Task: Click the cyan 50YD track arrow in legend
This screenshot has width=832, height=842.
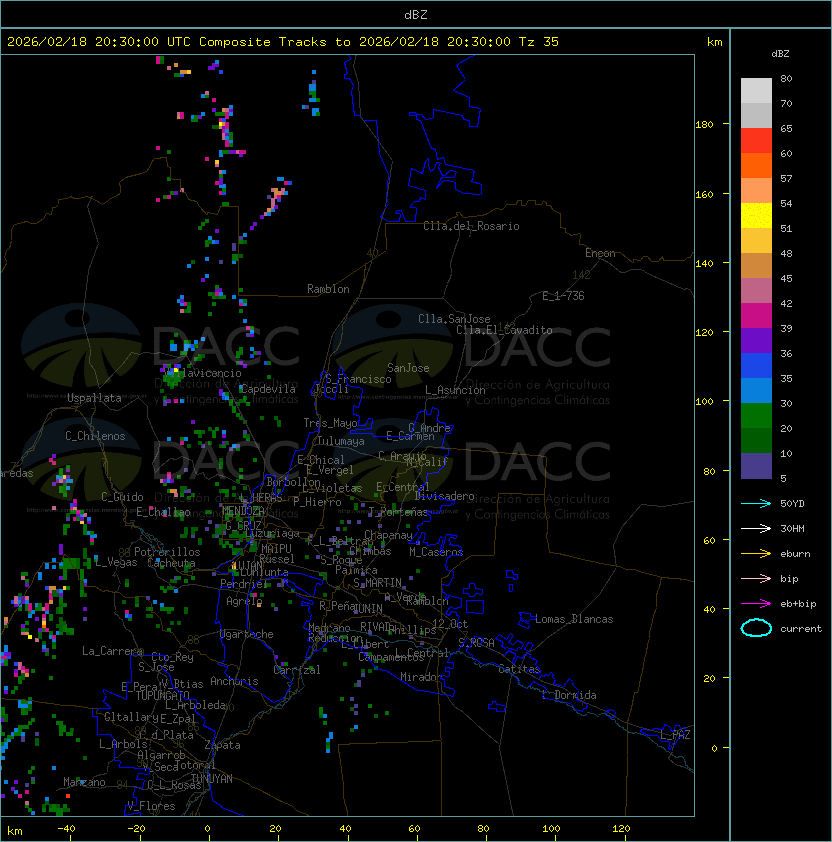Action: click(x=756, y=503)
